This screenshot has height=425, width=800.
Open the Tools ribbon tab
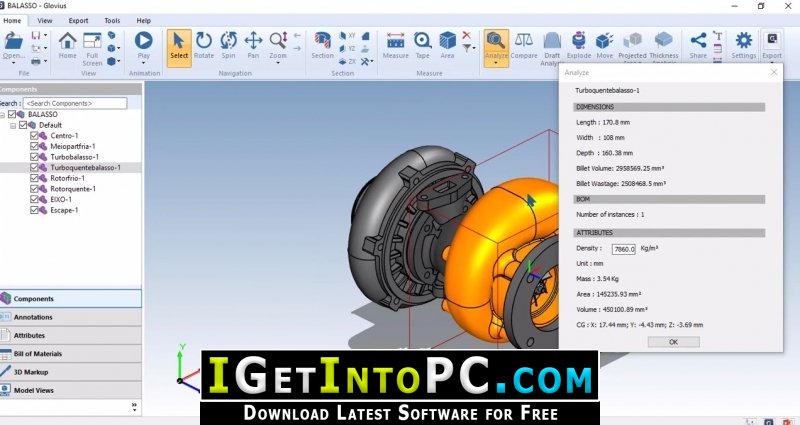coord(112,21)
